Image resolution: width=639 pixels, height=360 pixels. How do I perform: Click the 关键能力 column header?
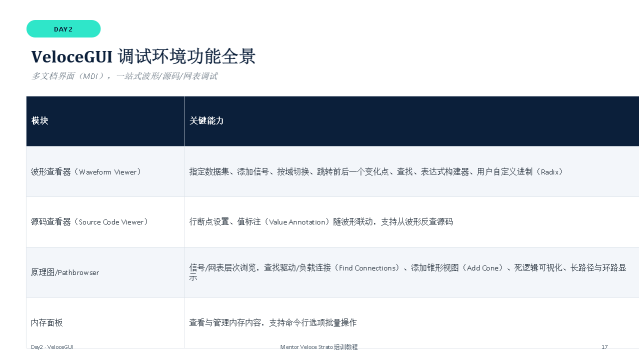point(412,121)
